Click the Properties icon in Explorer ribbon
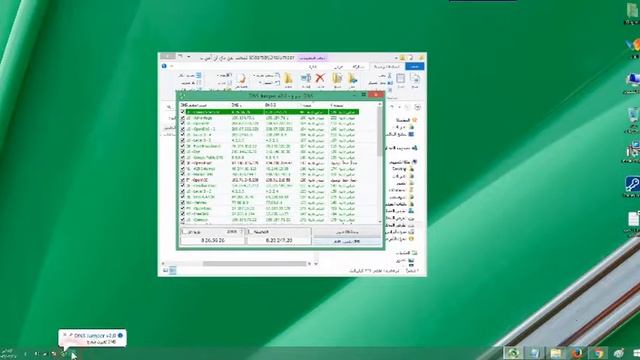 coord(241,78)
